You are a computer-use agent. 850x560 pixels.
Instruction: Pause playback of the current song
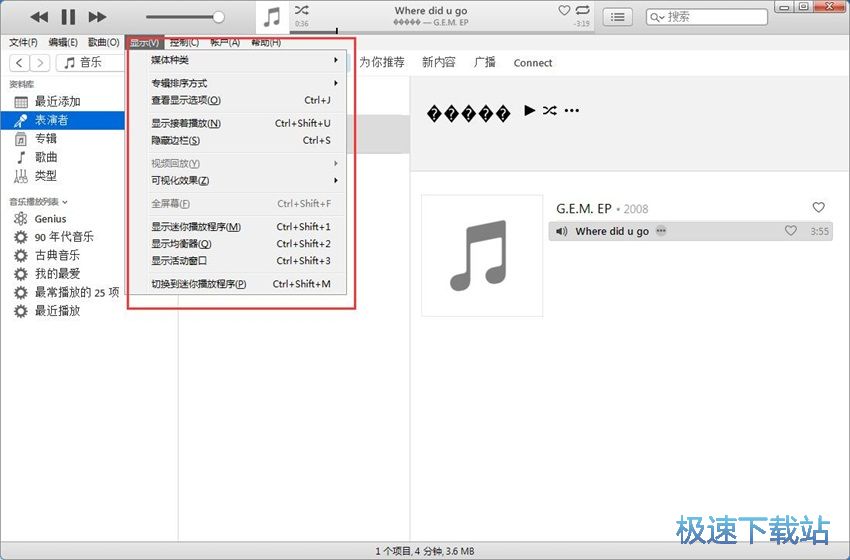(x=68, y=17)
